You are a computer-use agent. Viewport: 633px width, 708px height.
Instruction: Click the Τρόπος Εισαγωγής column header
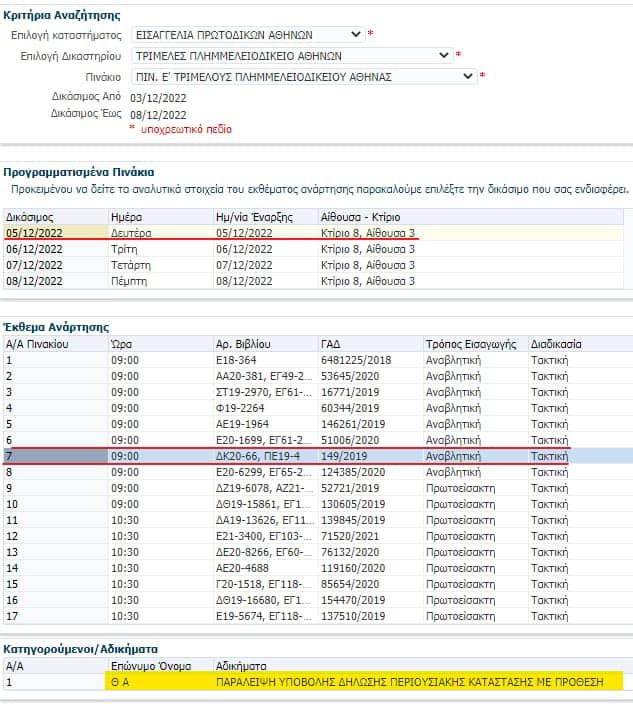click(475, 344)
